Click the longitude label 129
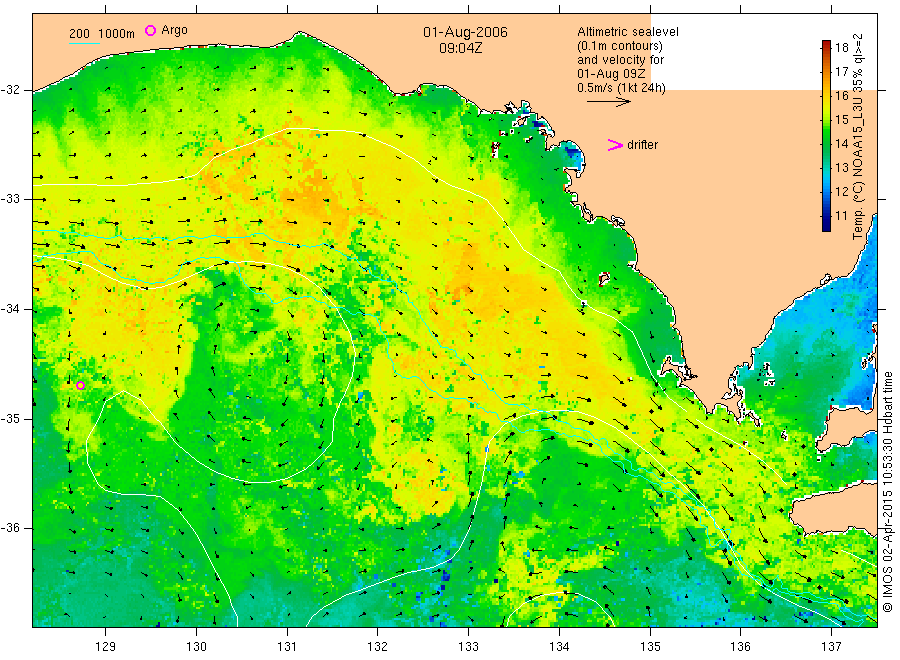 pyautogui.click(x=106, y=647)
